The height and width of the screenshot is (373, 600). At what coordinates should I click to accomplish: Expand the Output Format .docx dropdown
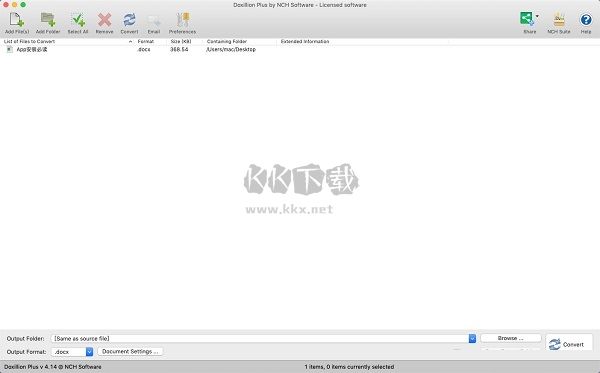[x=89, y=352]
